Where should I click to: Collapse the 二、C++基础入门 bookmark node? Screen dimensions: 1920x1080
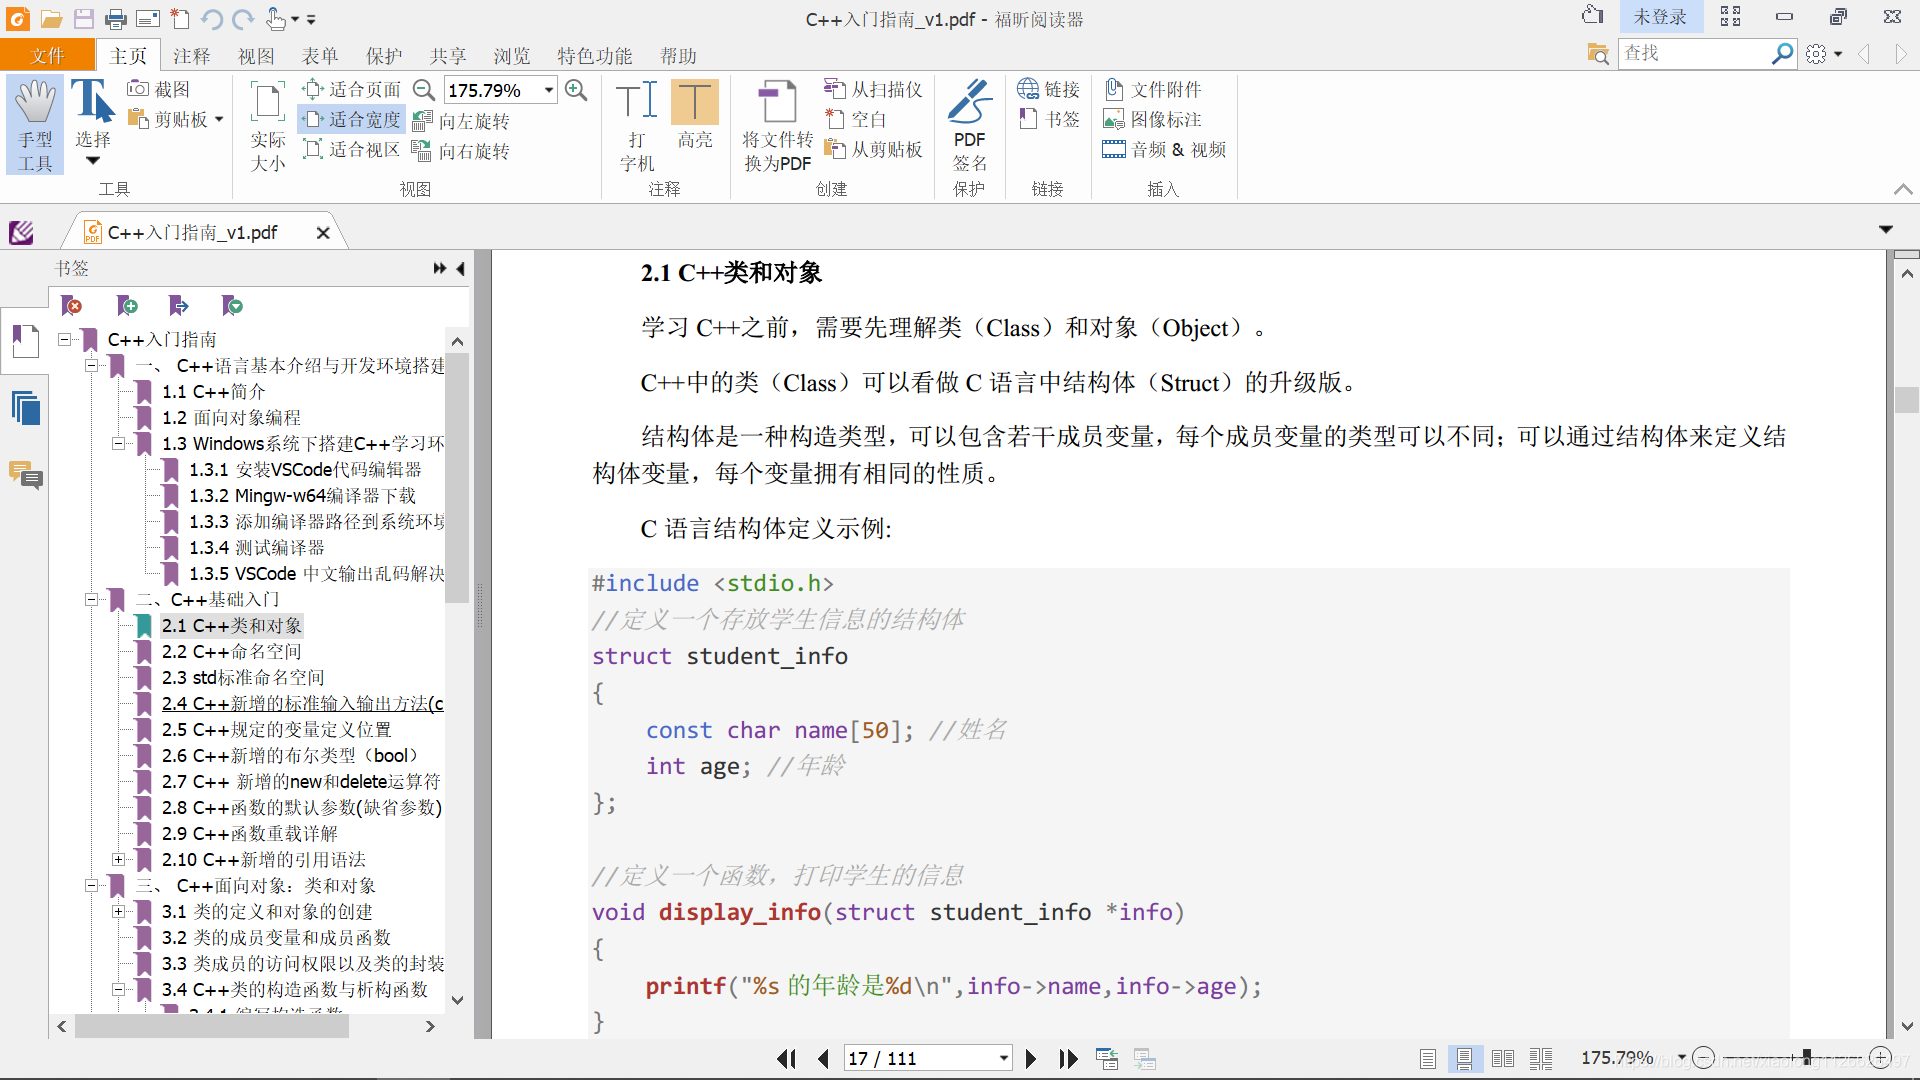91,599
